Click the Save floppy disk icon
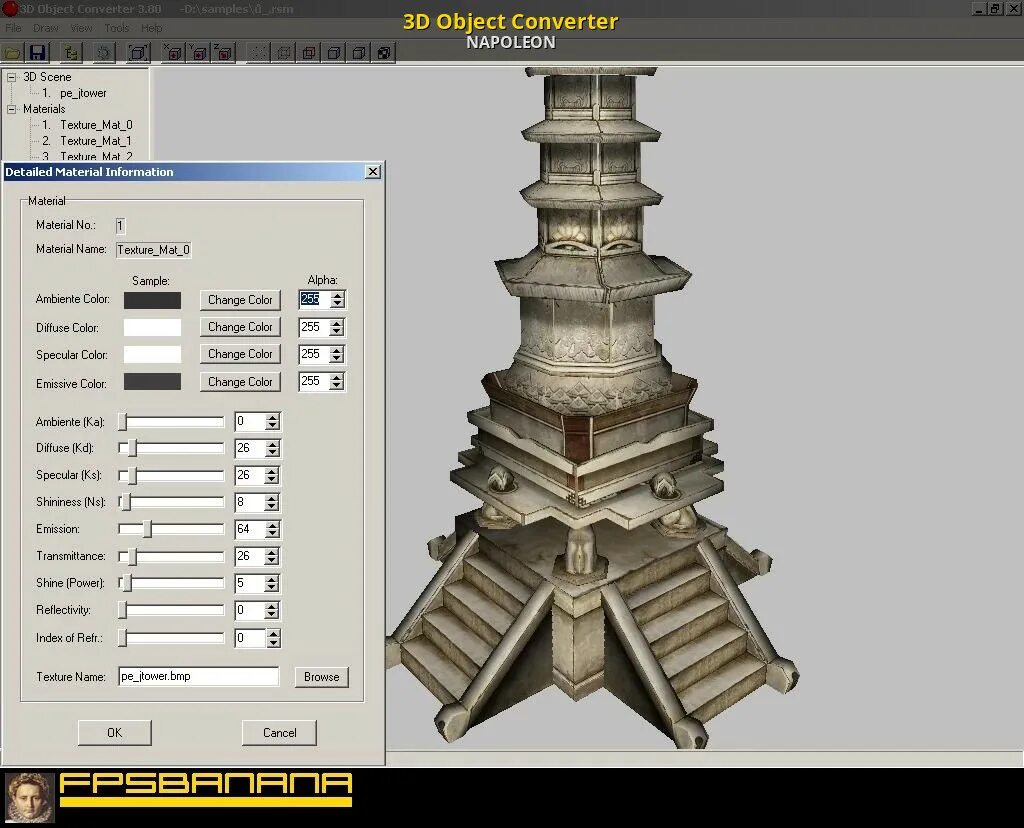The image size is (1024, 828). tap(38, 53)
